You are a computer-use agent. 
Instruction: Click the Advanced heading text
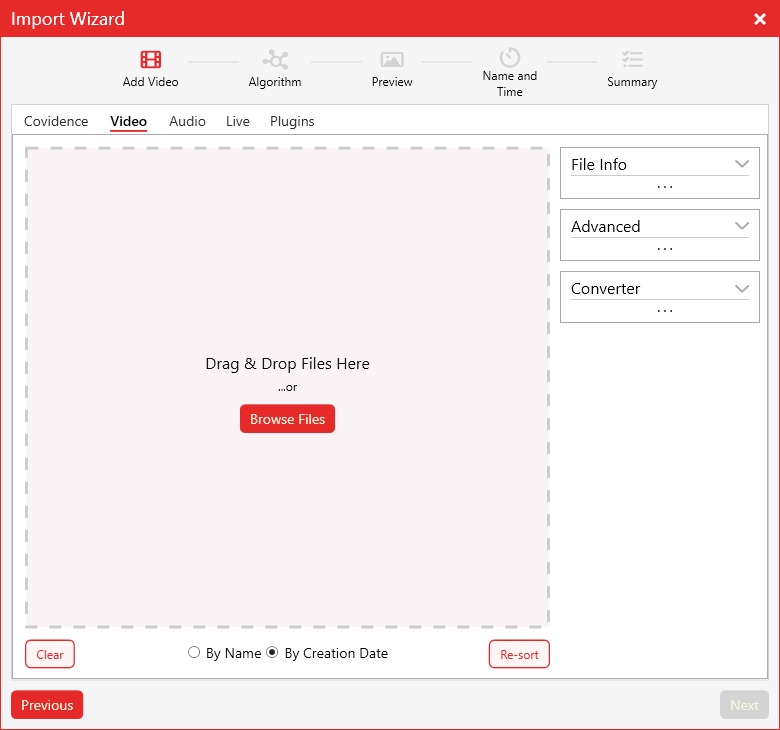point(605,226)
